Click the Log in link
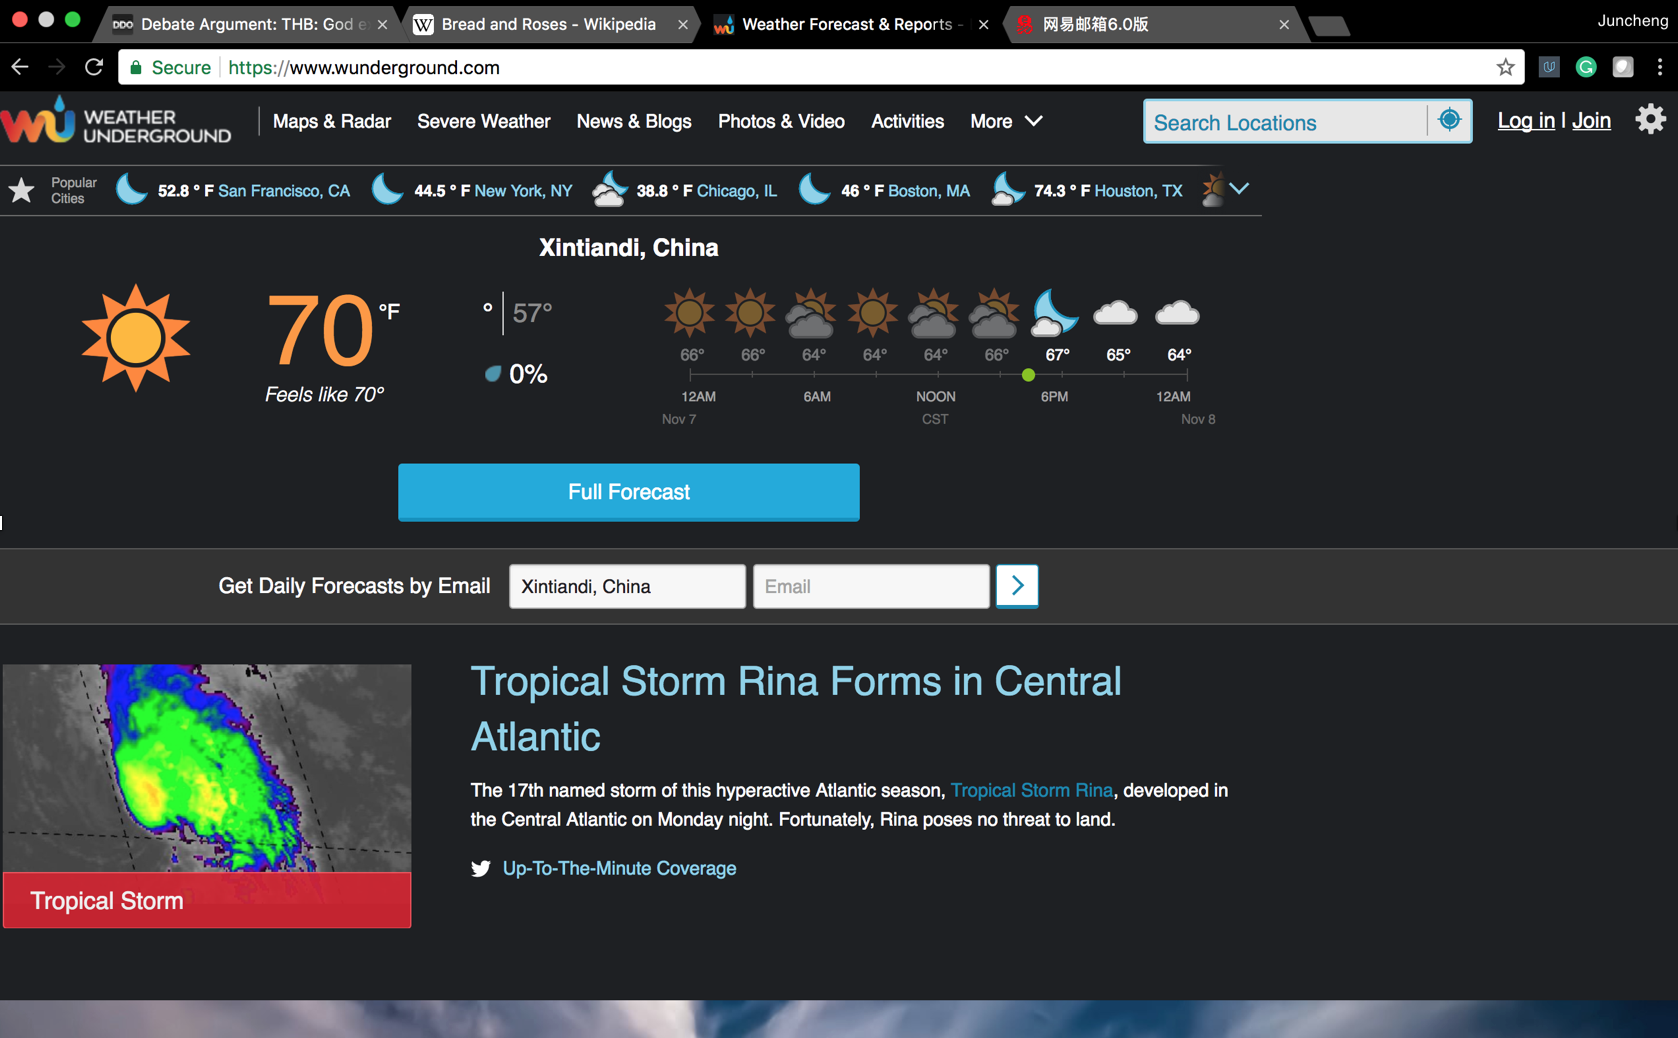The width and height of the screenshot is (1678, 1038). pos(1526,121)
